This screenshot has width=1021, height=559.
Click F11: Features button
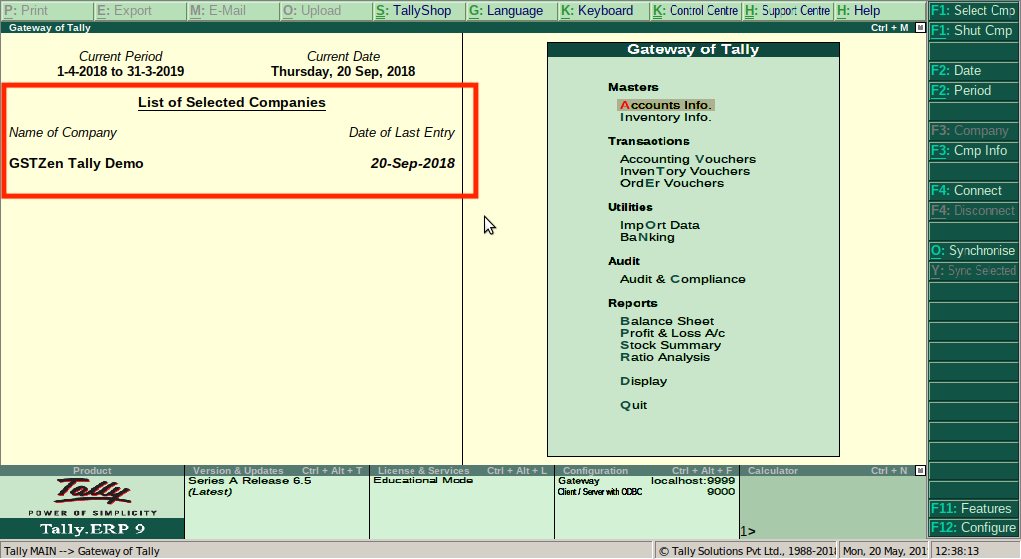973,508
